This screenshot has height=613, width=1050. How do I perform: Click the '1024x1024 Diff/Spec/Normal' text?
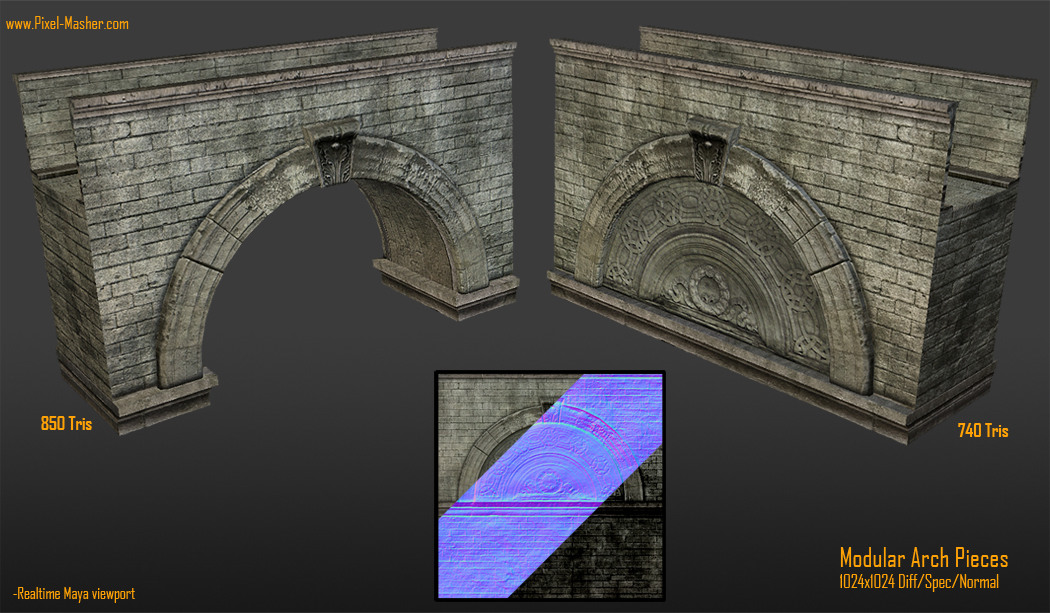pos(919,582)
